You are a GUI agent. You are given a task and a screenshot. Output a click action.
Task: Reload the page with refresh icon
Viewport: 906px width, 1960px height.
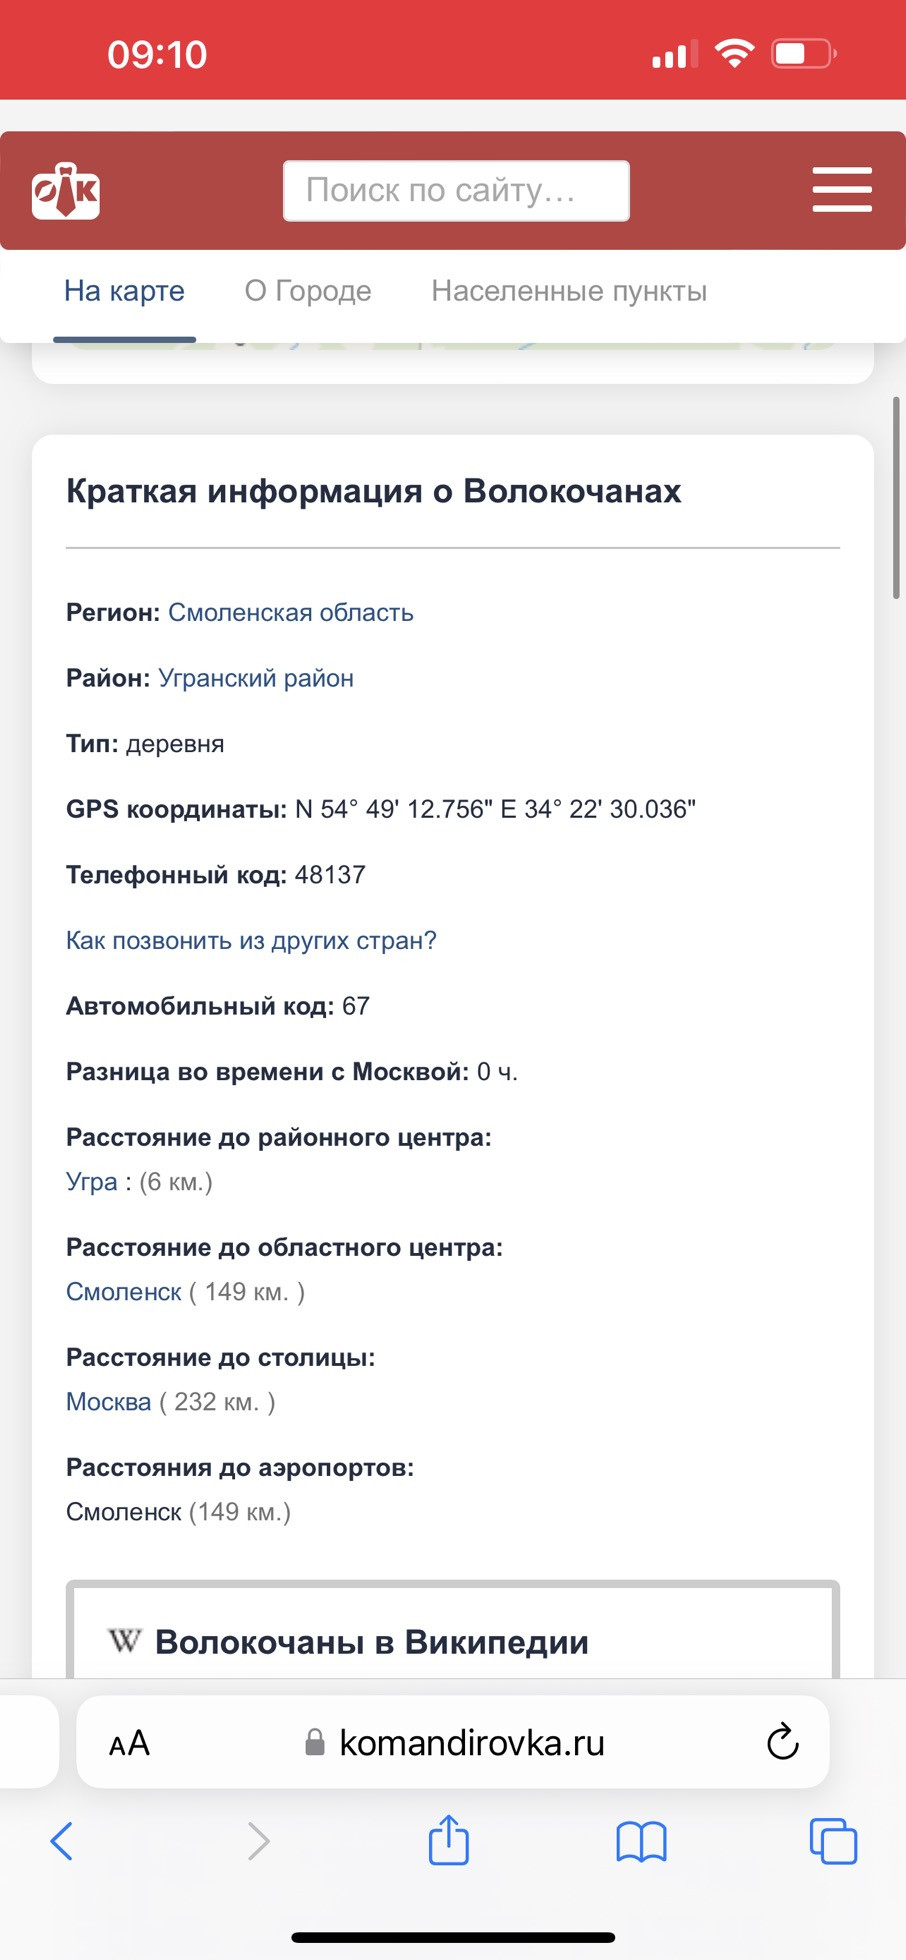click(782, 1742)
